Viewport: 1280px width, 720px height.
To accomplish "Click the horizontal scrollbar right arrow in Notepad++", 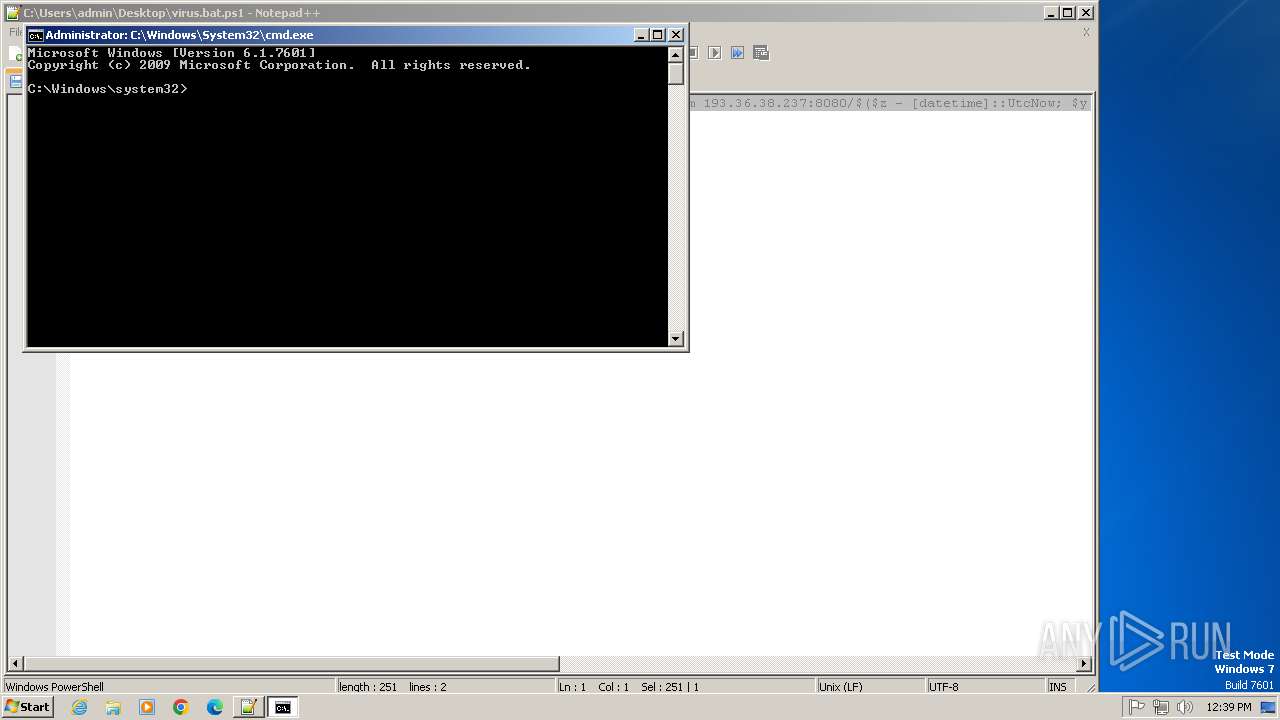I will pyautogui.click(x=1084, y=664).
